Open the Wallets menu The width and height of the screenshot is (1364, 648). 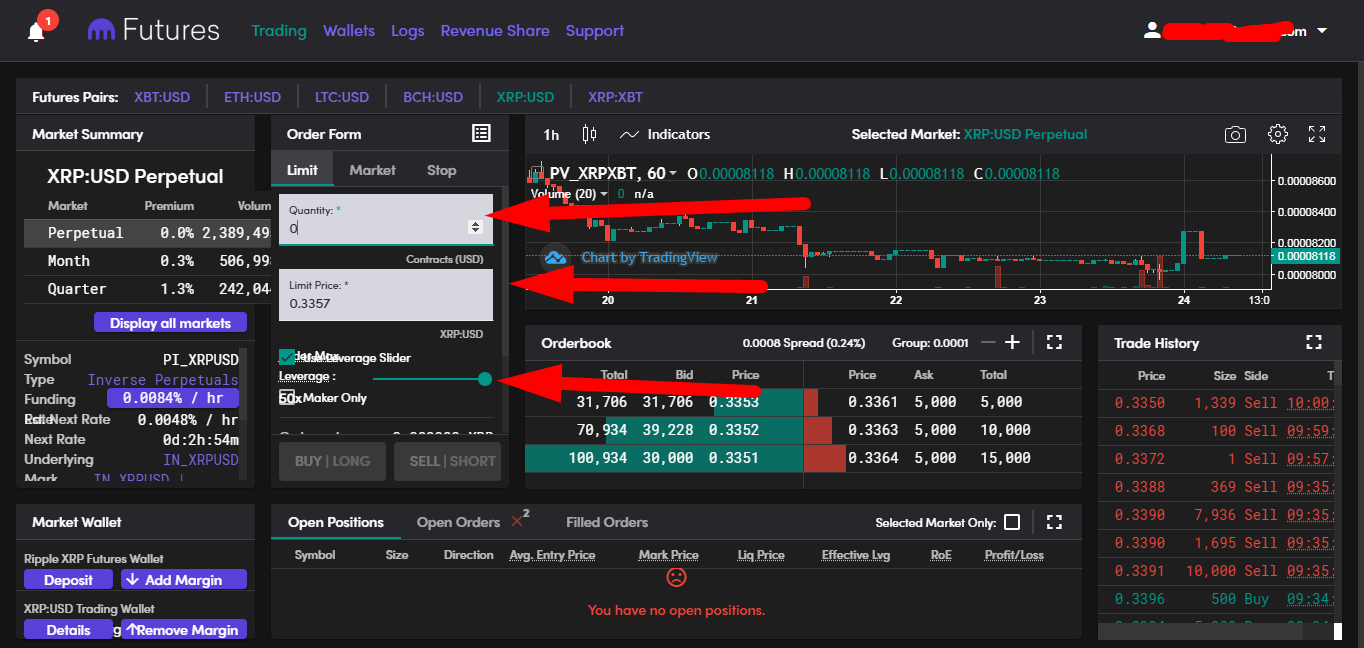pos(349,31)
